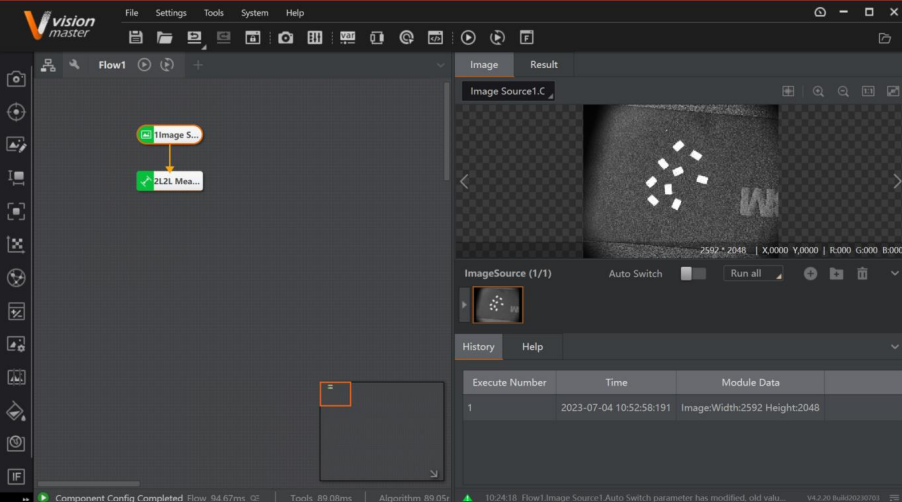Run Flow1 once using its play icon
This screenshot has width=902, height=502.
point(144,64)
